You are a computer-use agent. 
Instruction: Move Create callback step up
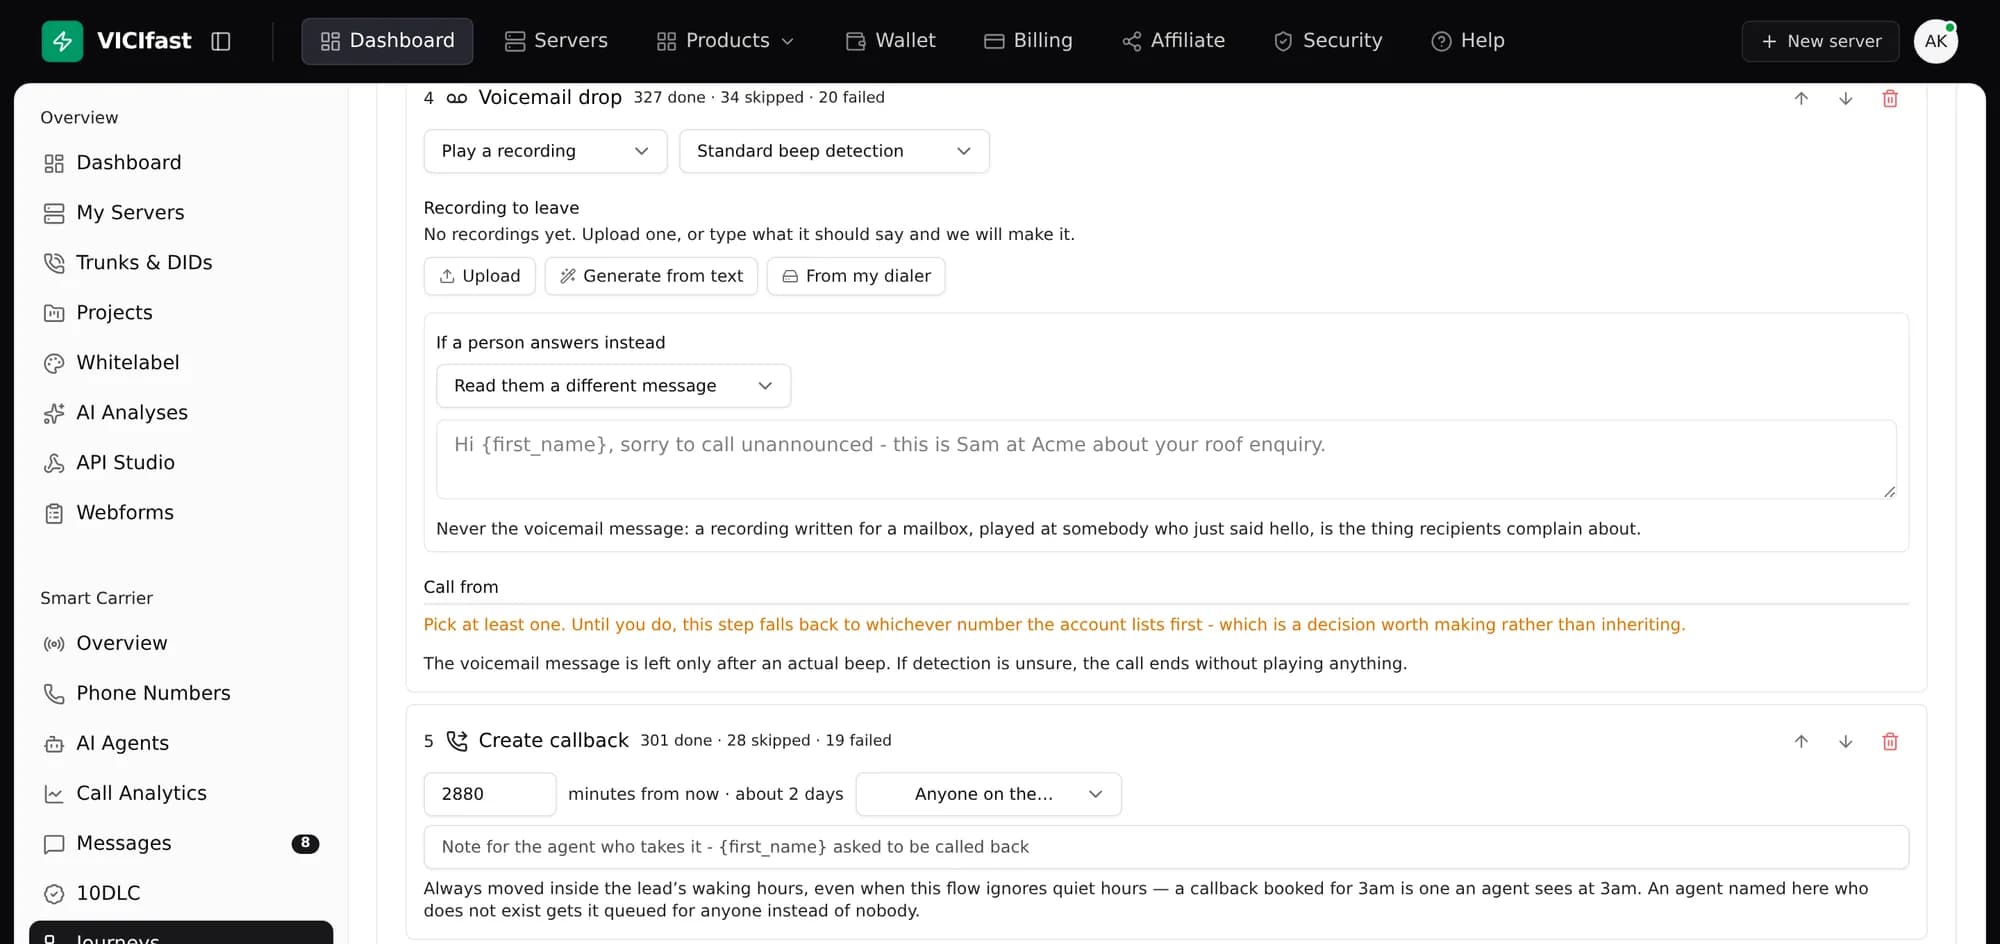coord(1801,741)
